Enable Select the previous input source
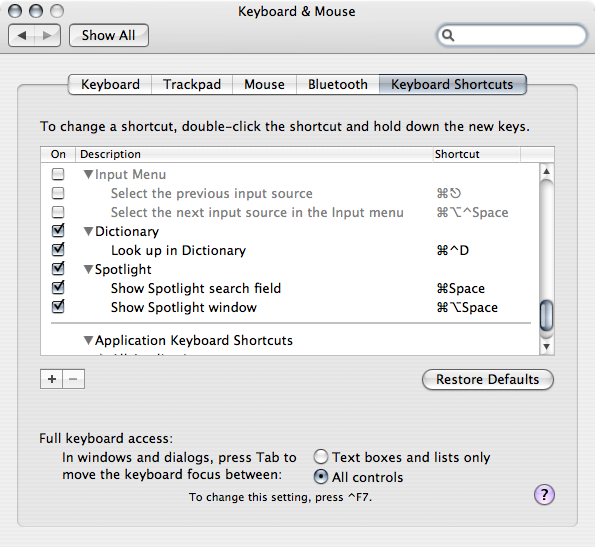 (58, 193)
